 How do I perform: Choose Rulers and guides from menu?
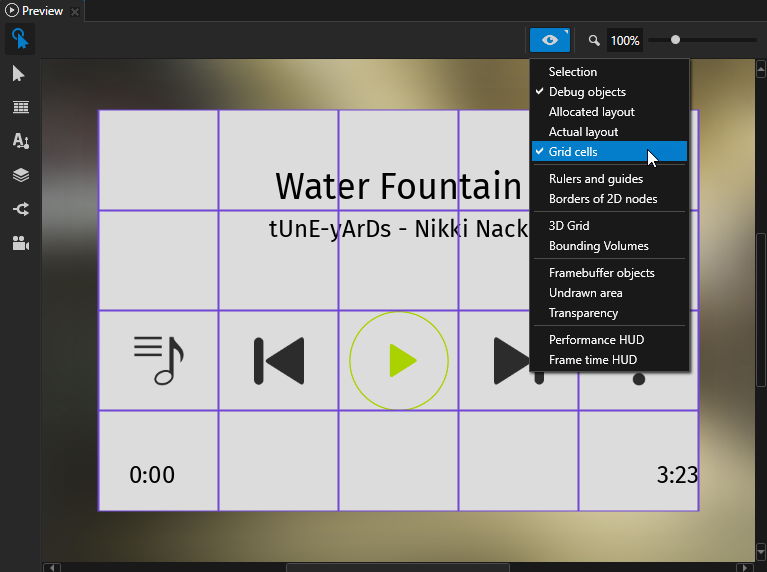click(x=595, y=179)
